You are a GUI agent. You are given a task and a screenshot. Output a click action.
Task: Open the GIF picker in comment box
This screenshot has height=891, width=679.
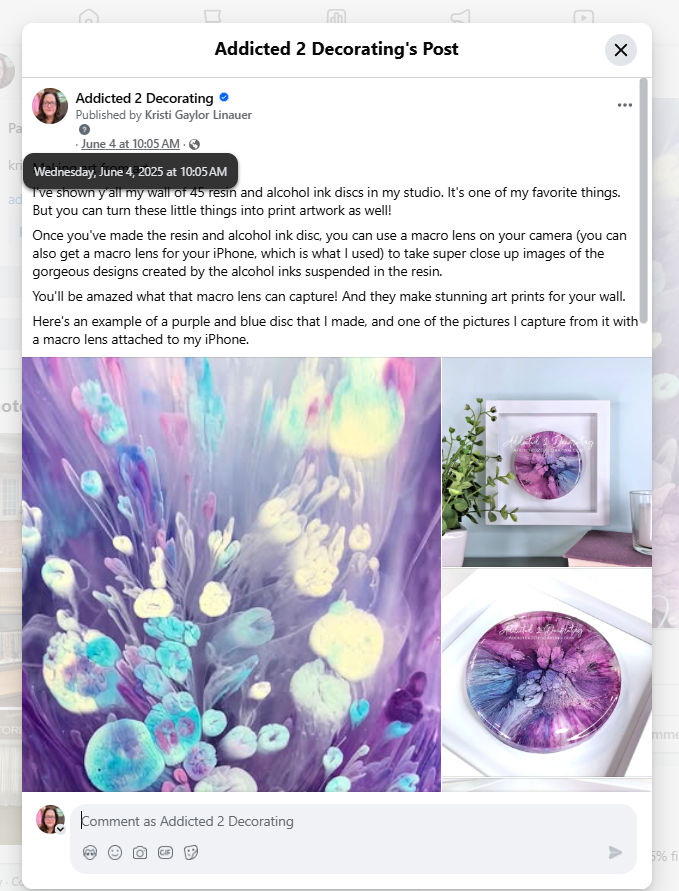[x=165, y=852]
